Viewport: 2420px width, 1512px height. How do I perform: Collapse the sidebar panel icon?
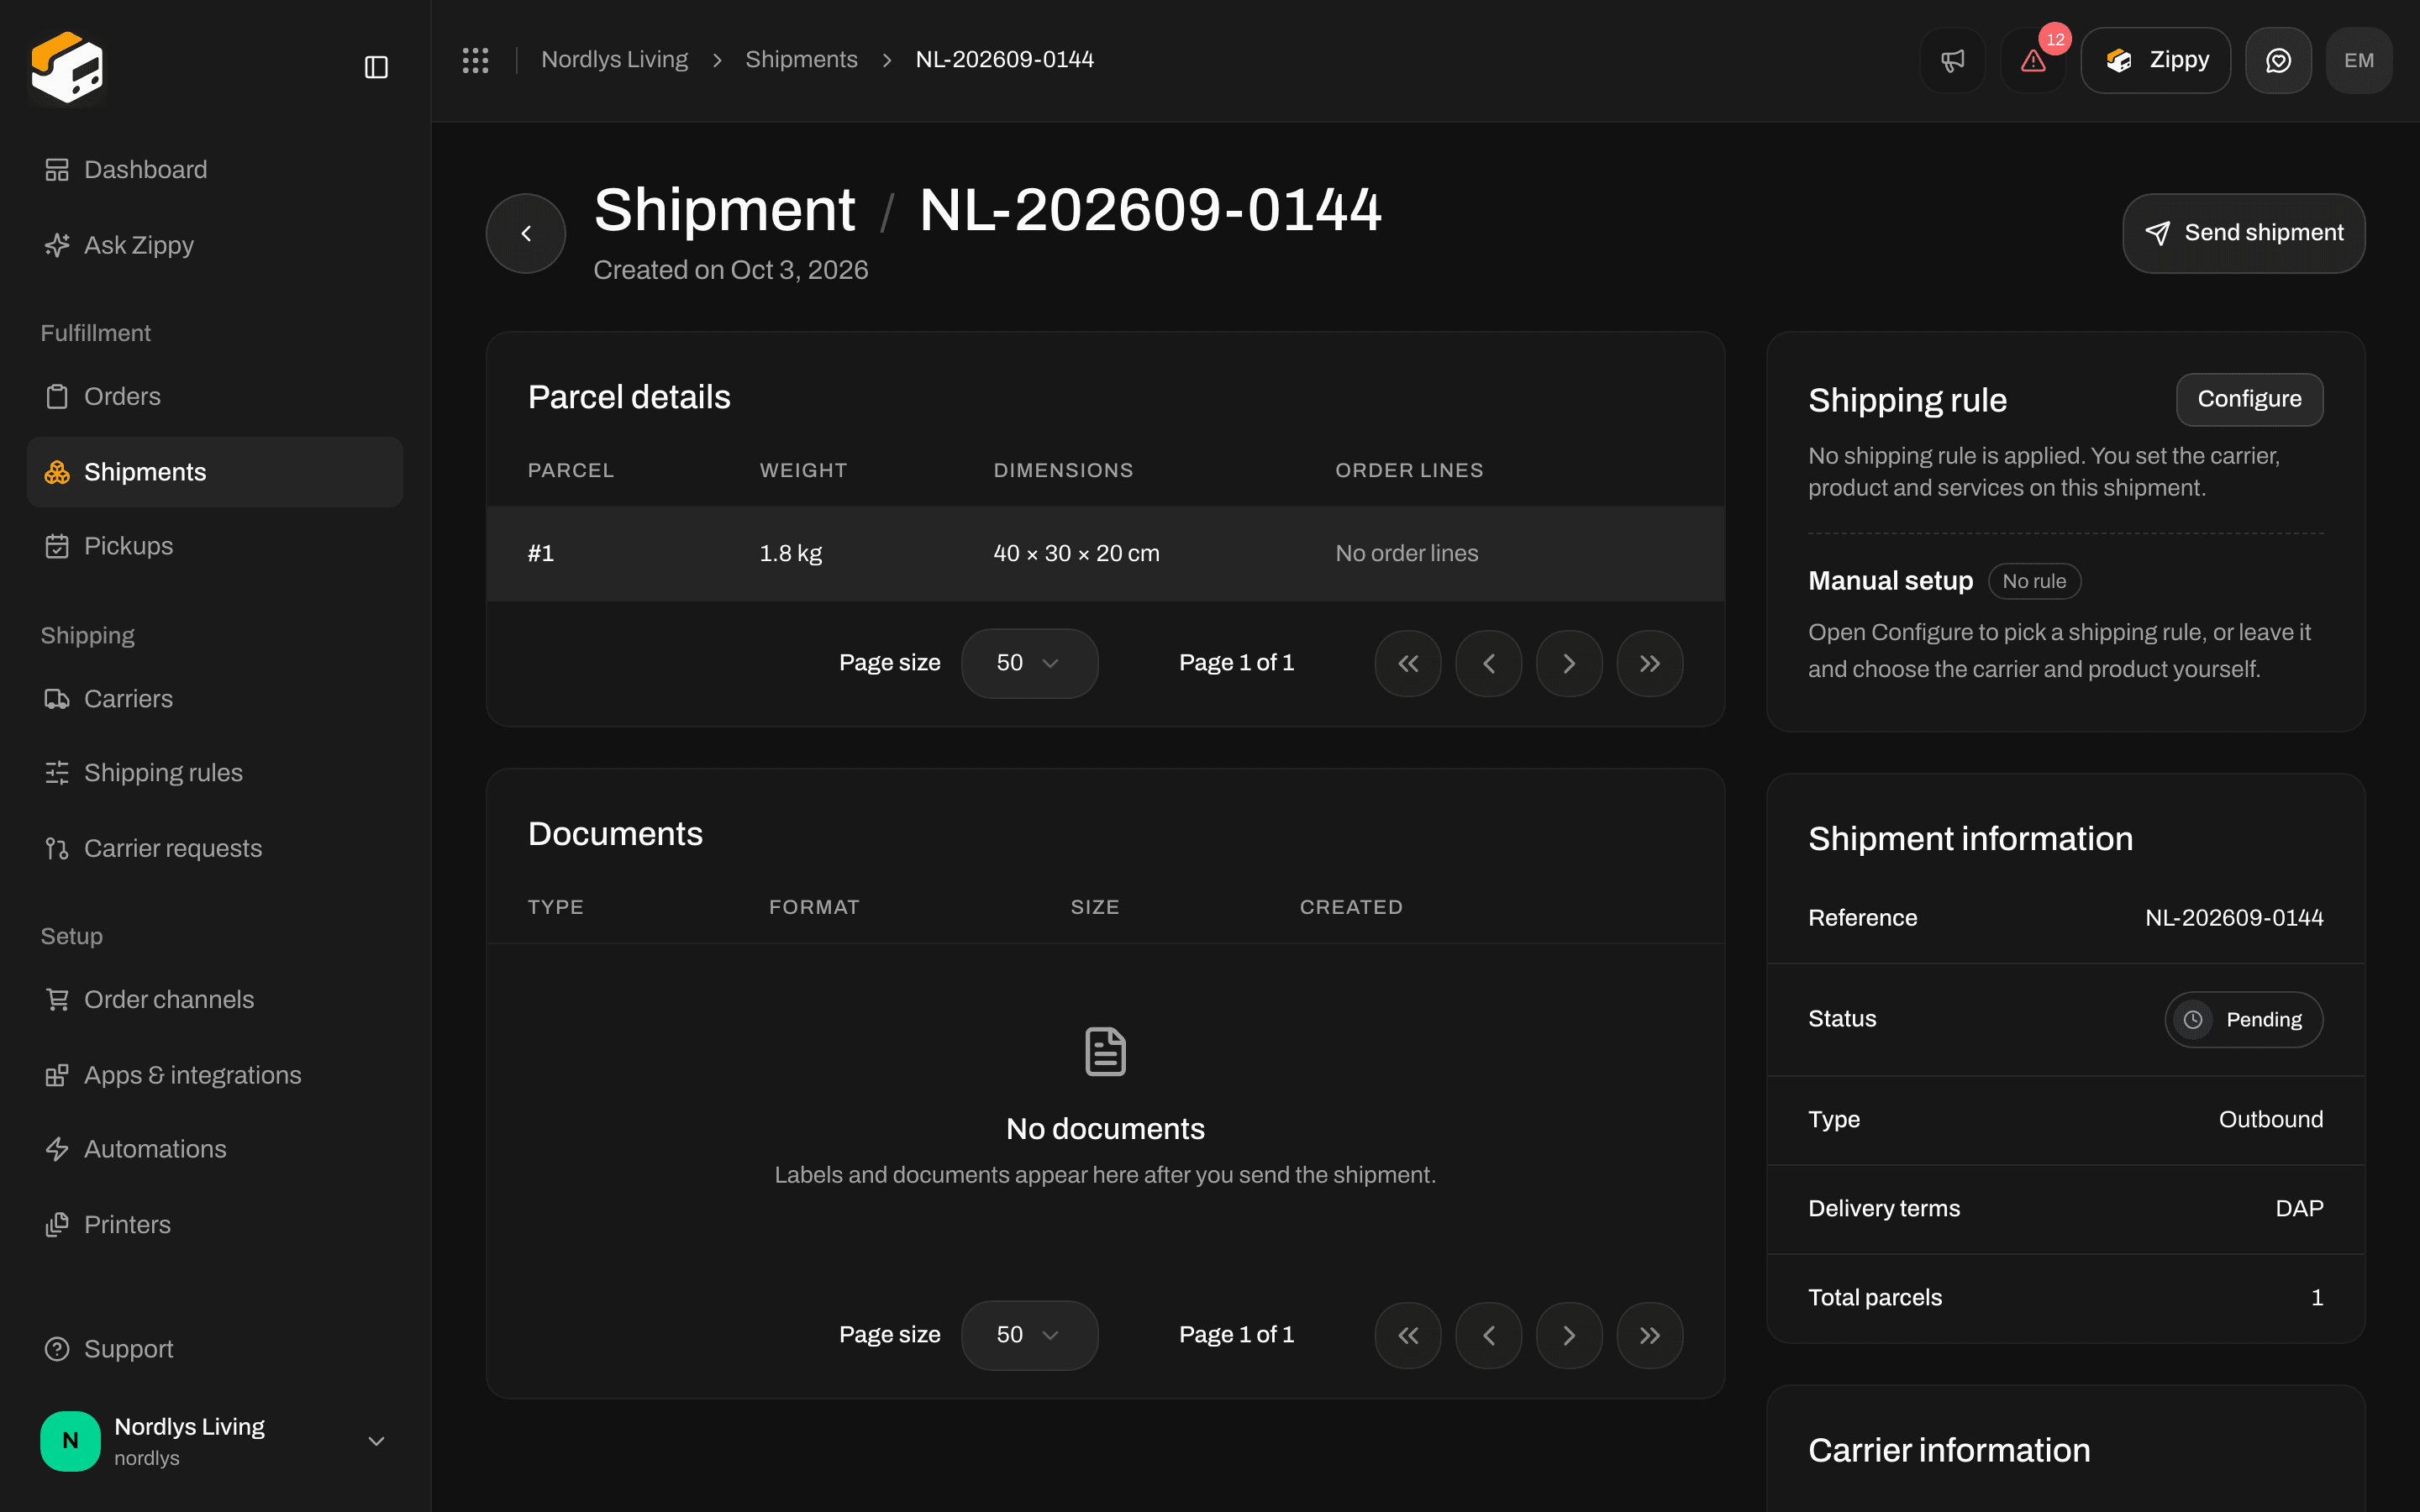[376, 67]
